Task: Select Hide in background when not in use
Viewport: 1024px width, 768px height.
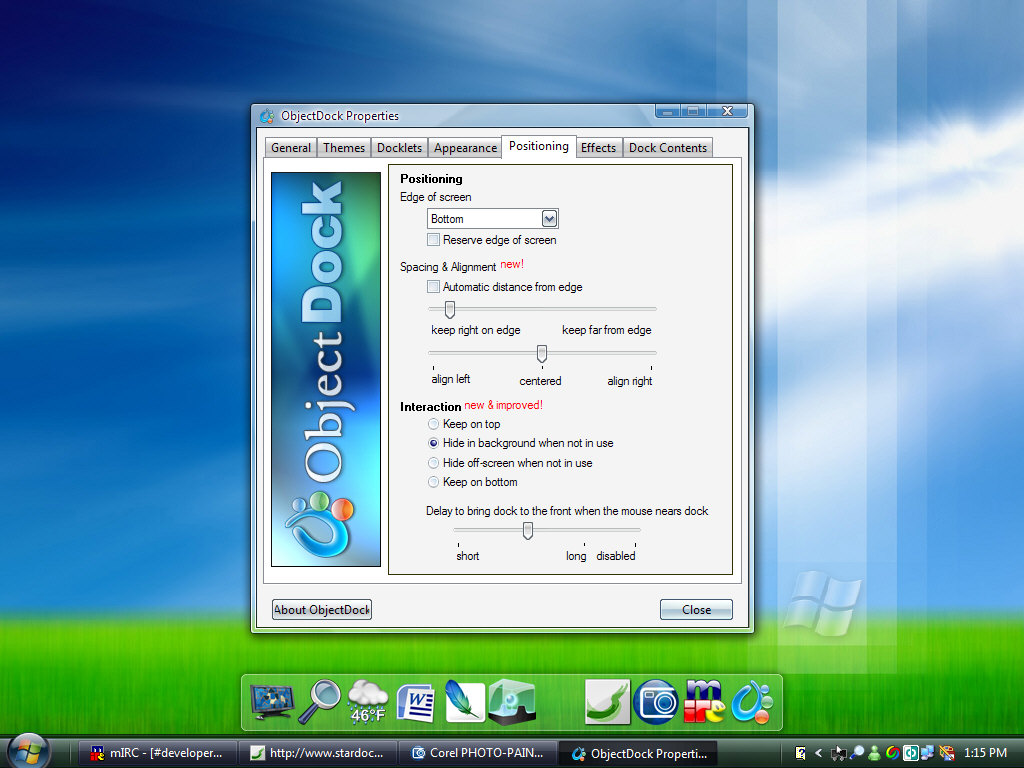Action: (433, 443)
